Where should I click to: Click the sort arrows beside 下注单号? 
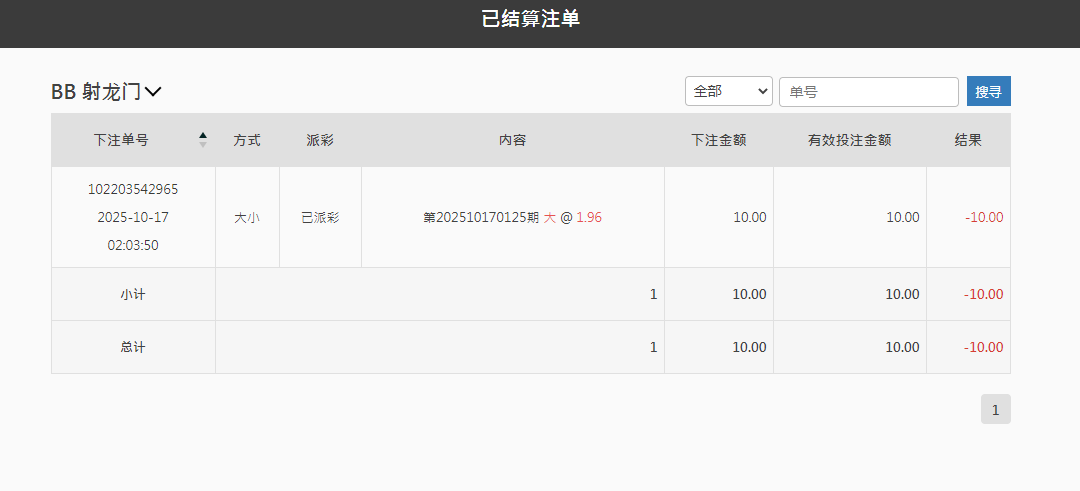click(x=203, y=140)
